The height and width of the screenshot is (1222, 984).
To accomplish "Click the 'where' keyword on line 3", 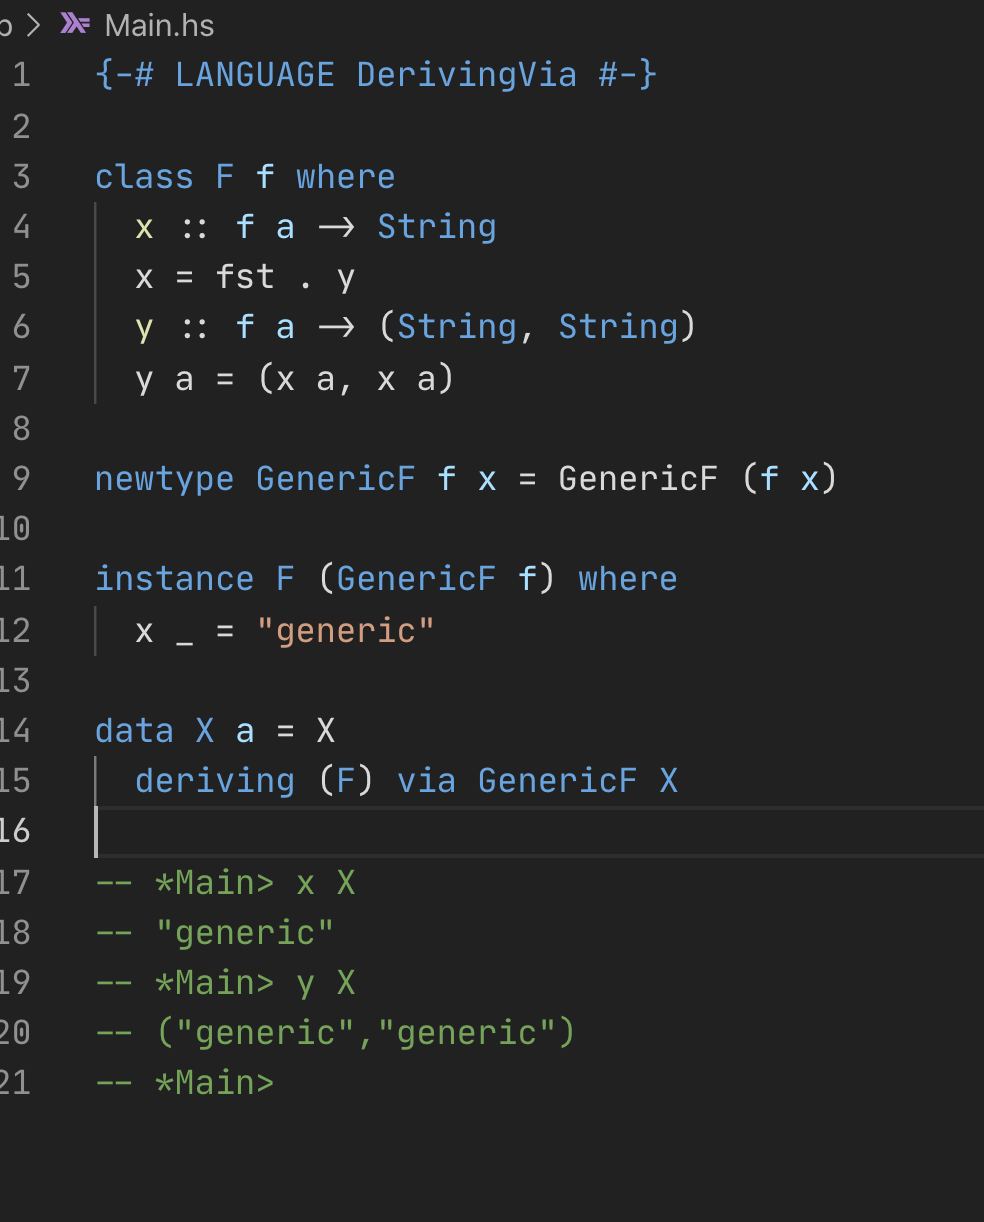I will (345, 177).
